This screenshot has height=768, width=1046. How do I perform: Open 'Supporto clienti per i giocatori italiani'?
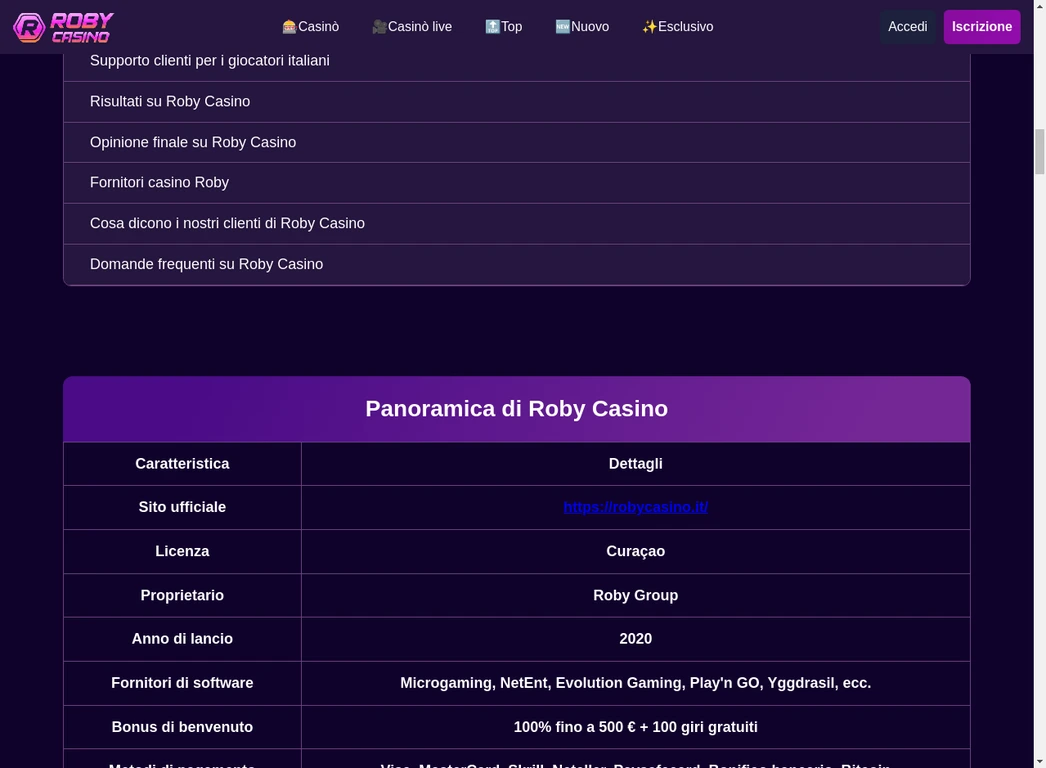pyautogui.click(x=210, y=60)
